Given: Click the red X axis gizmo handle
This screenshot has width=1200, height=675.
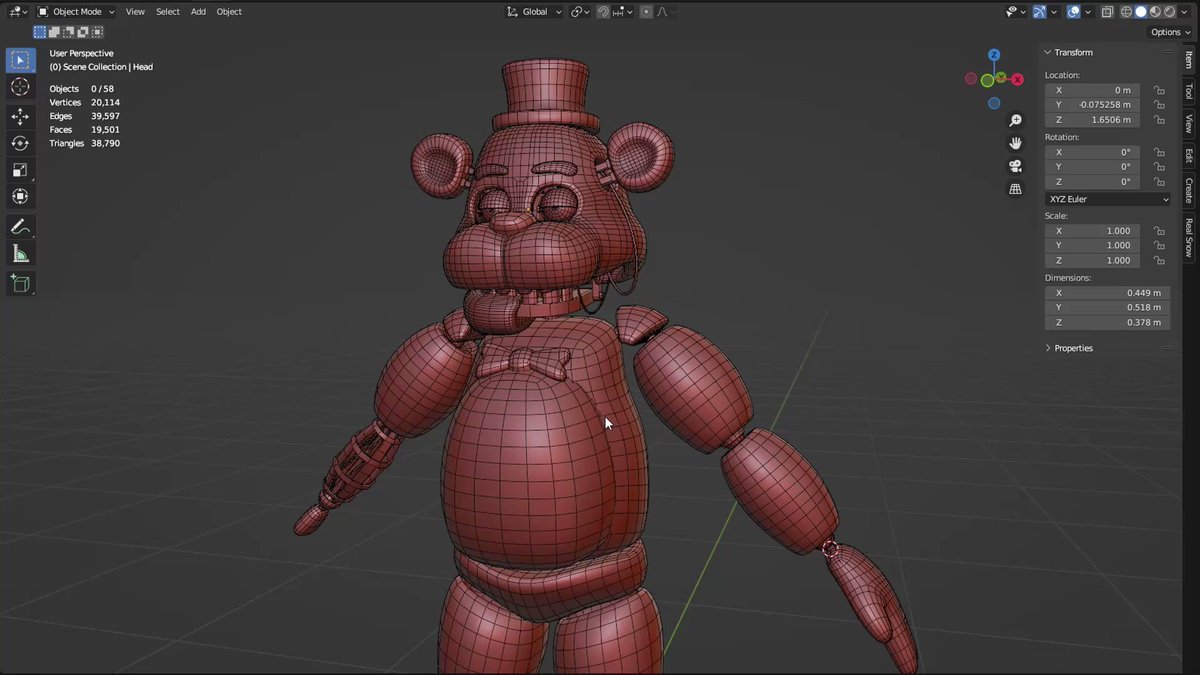Looking at the screenshot, I should [1017, 79].
